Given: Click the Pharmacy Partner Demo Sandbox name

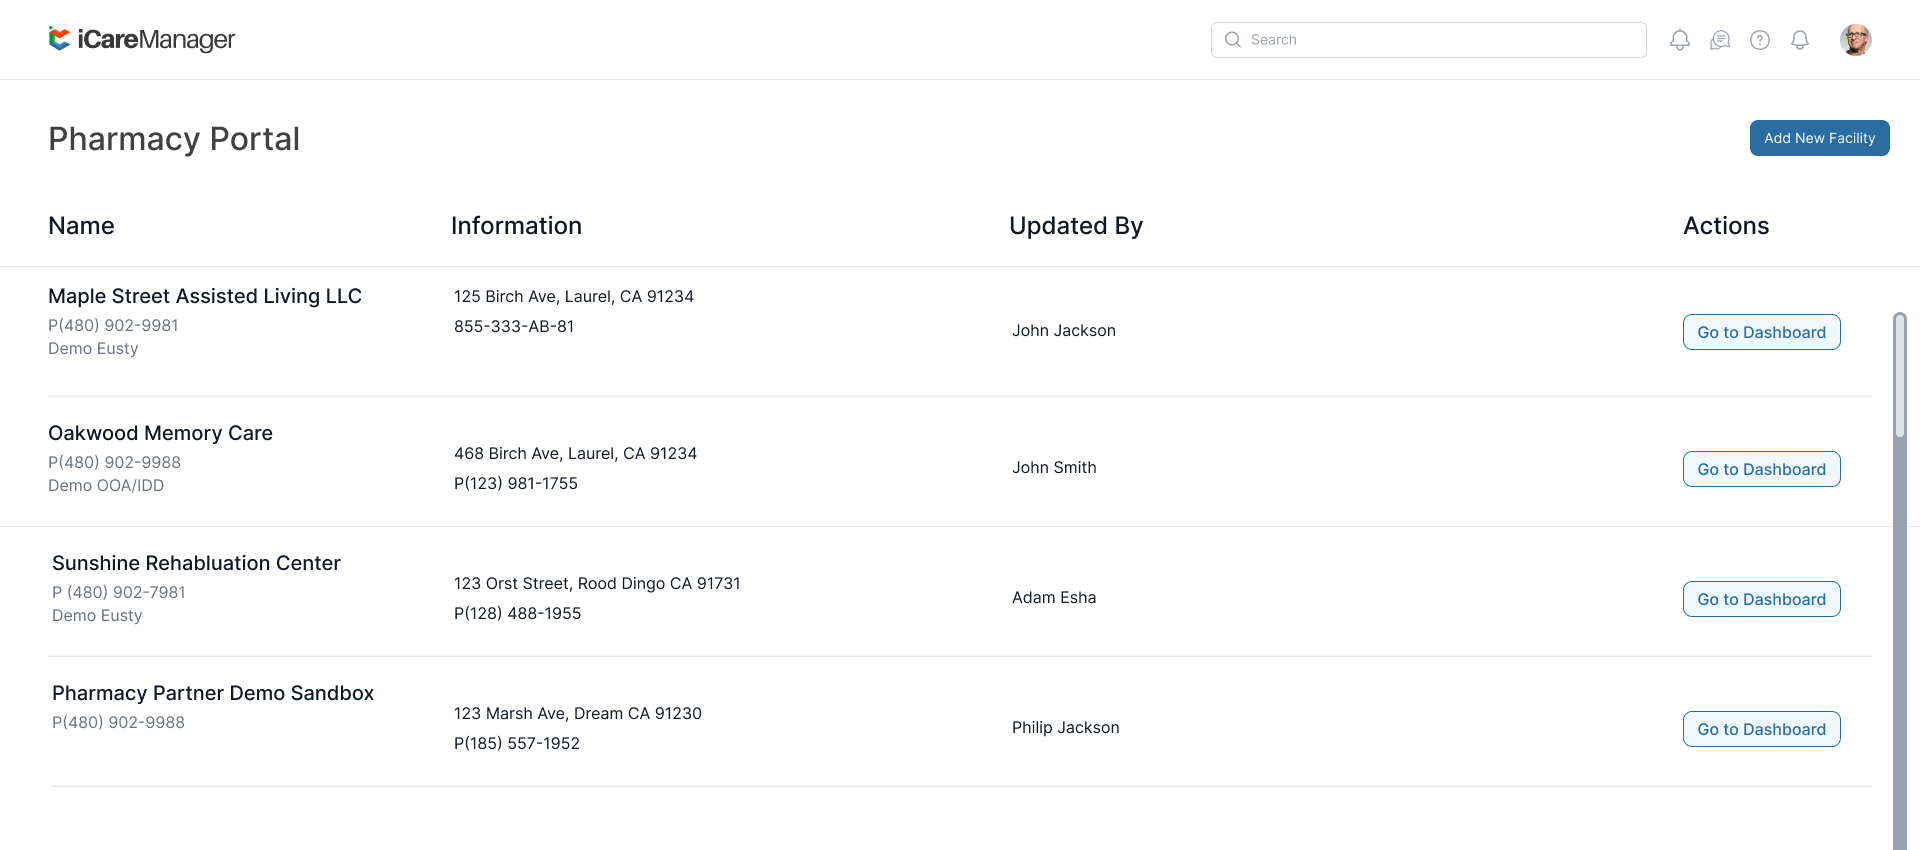Looking at the screenshot, I should [x=213, y=693].
